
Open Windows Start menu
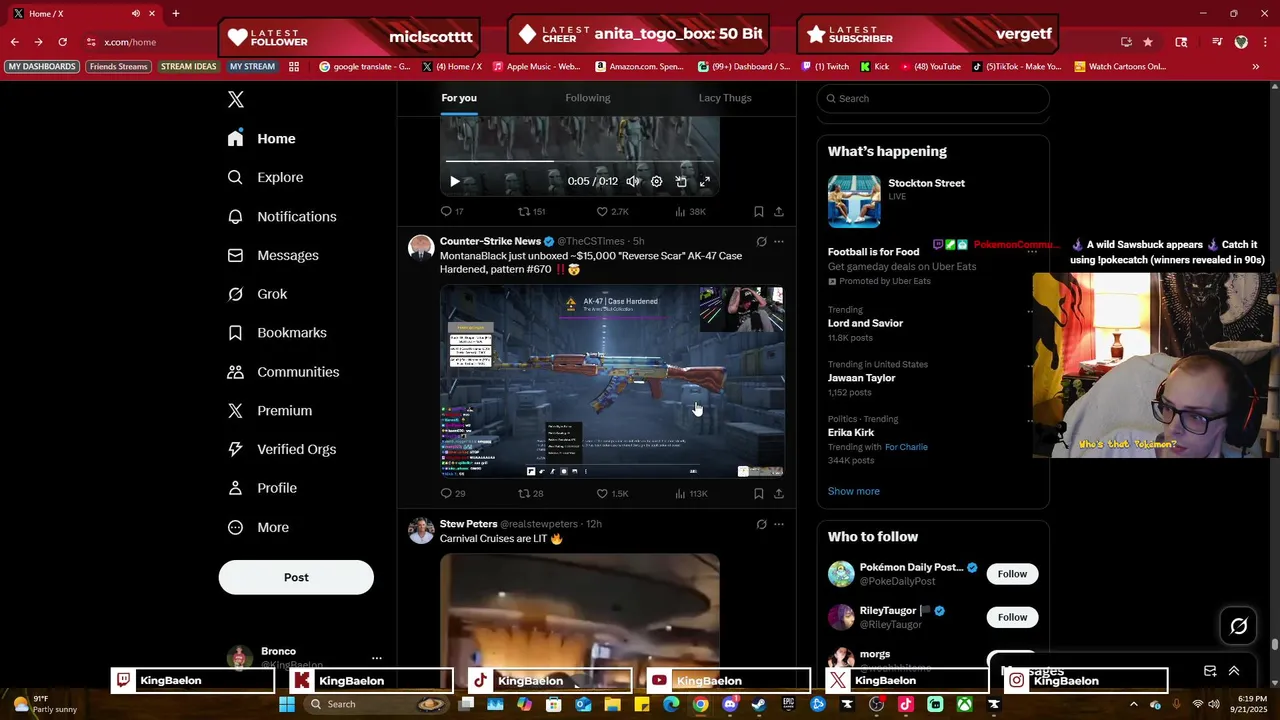tap(287, 704)
